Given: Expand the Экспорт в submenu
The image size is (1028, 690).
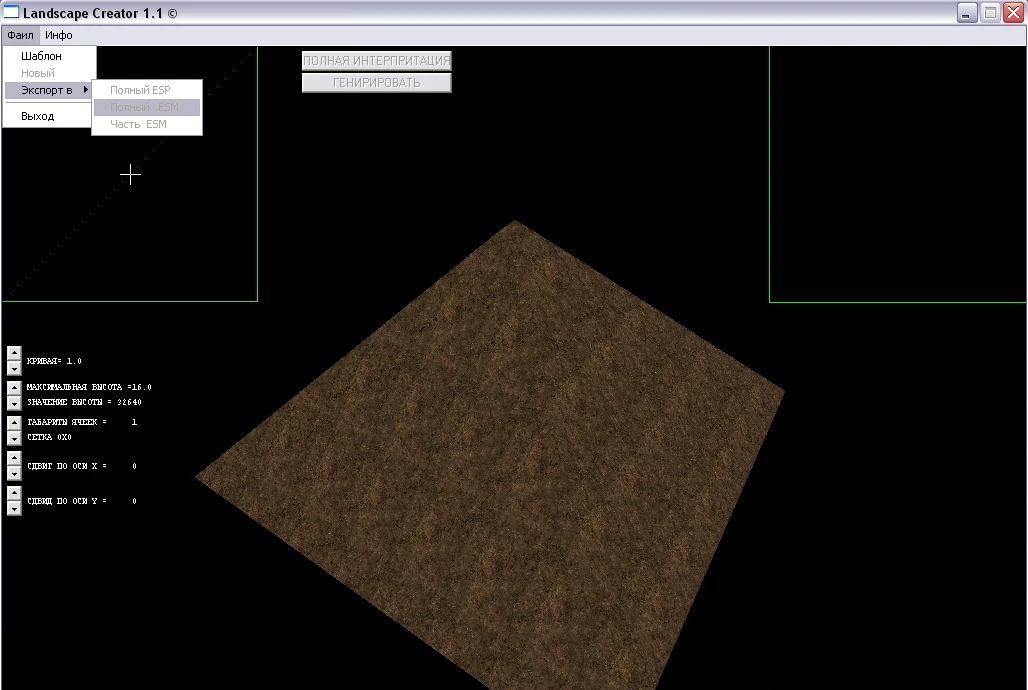Looking at the screenshot, I should click(x=45, y=88).
